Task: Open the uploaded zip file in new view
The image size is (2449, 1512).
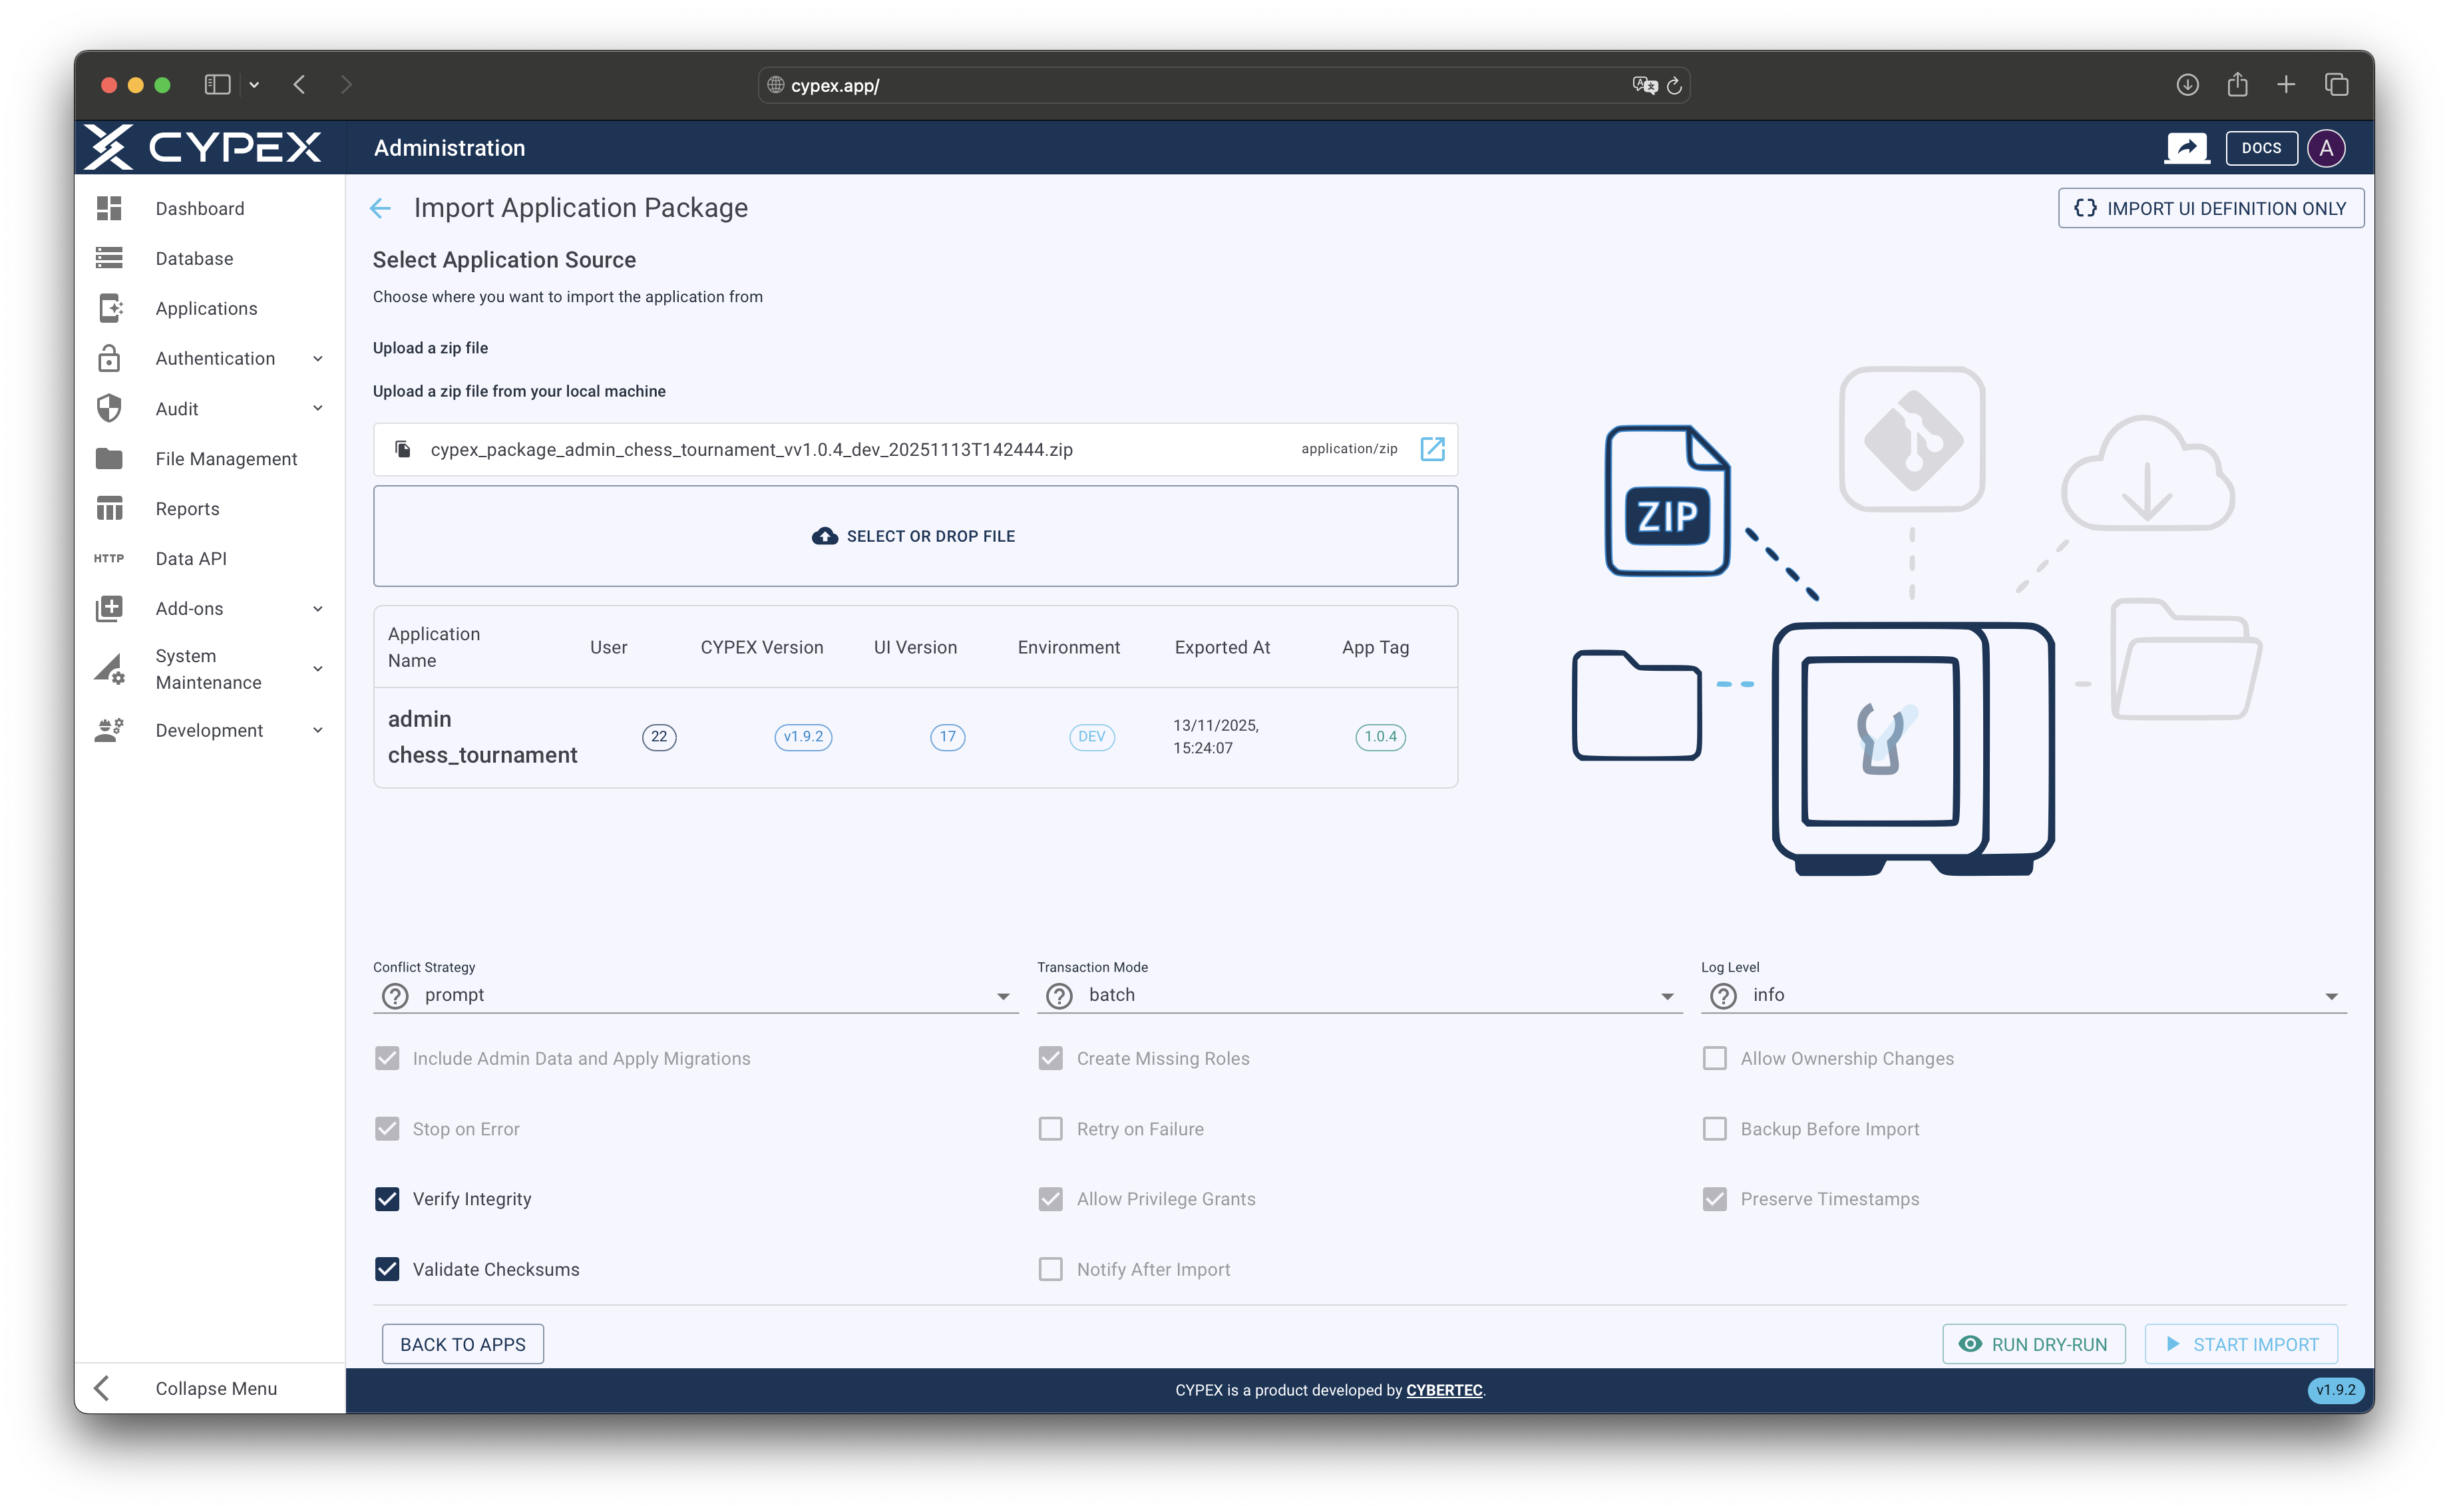Action: (1432, 449)
